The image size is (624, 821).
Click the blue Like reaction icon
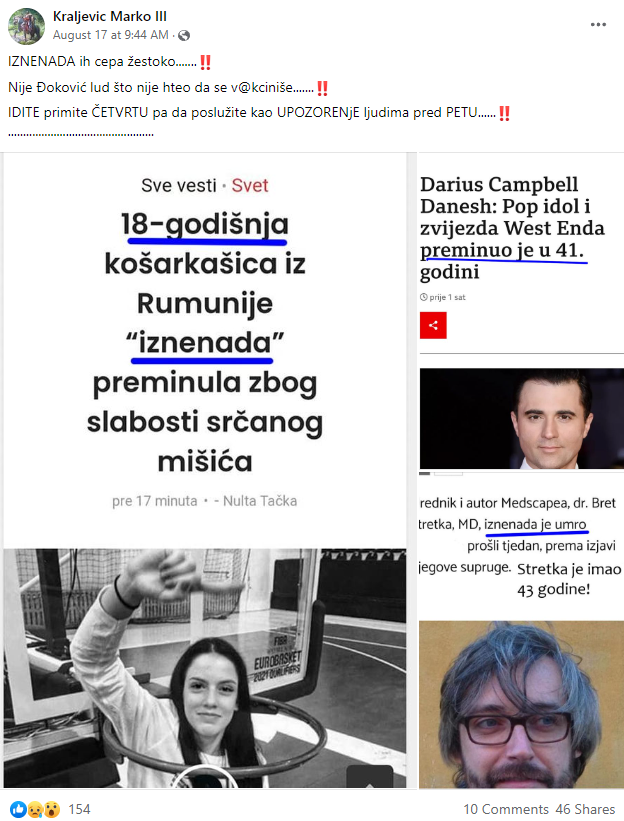pyautogui.click(x=18, y=809)
